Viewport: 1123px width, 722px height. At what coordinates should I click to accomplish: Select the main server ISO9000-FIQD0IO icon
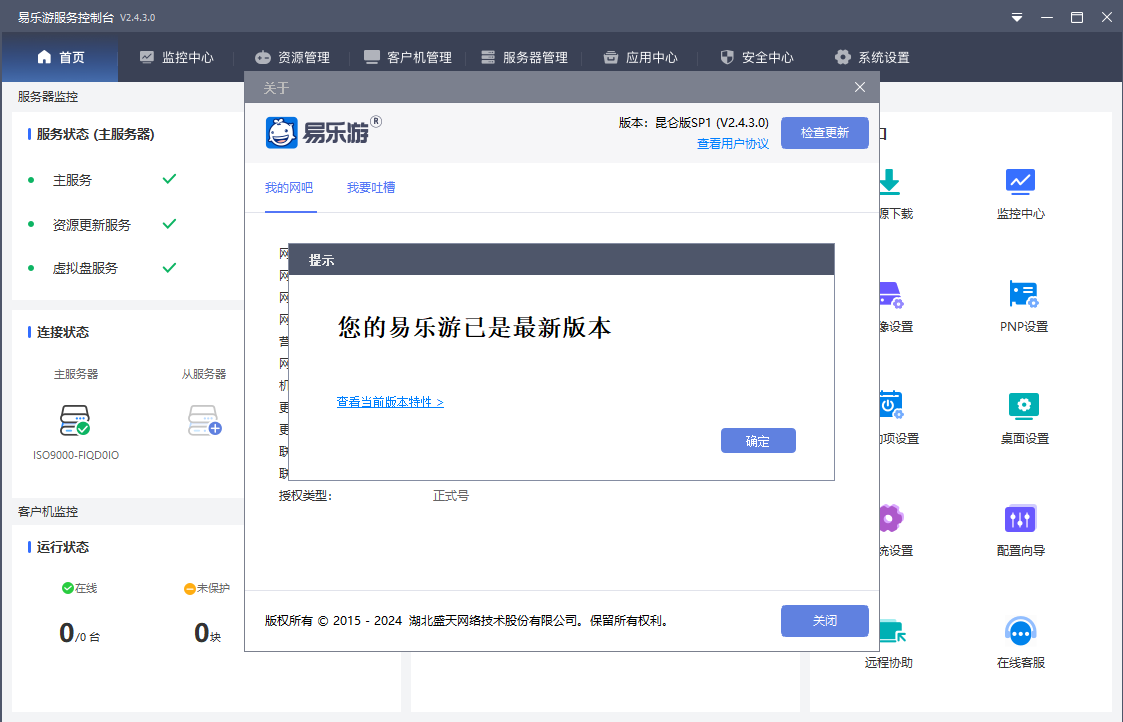point(74,420)
